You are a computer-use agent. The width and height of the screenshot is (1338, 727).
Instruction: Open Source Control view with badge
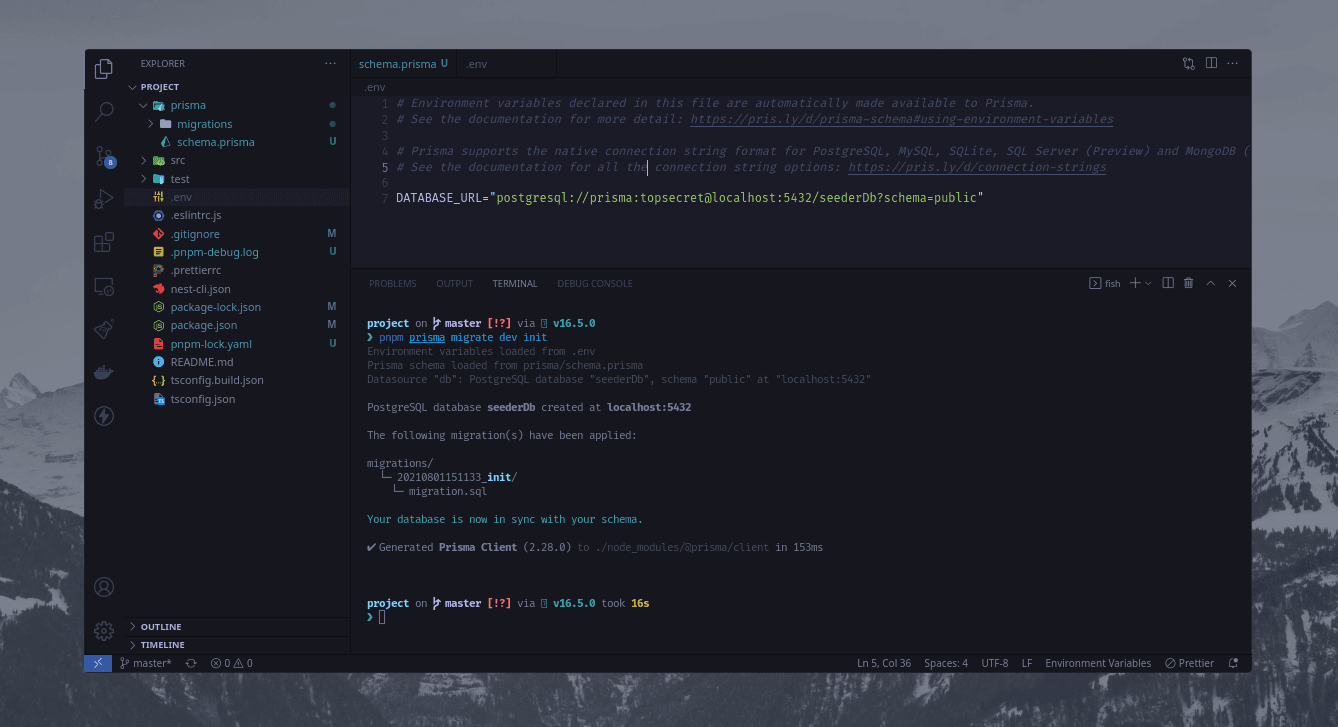(104, 156)
